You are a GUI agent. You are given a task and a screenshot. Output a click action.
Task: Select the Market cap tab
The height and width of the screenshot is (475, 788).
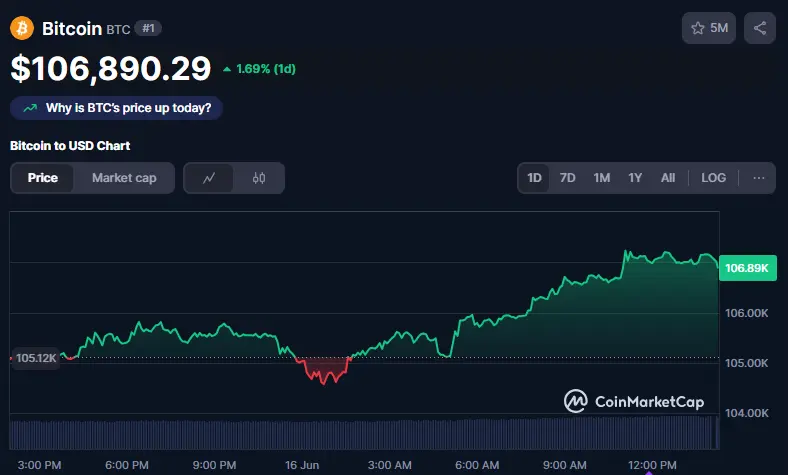(124, 178)
